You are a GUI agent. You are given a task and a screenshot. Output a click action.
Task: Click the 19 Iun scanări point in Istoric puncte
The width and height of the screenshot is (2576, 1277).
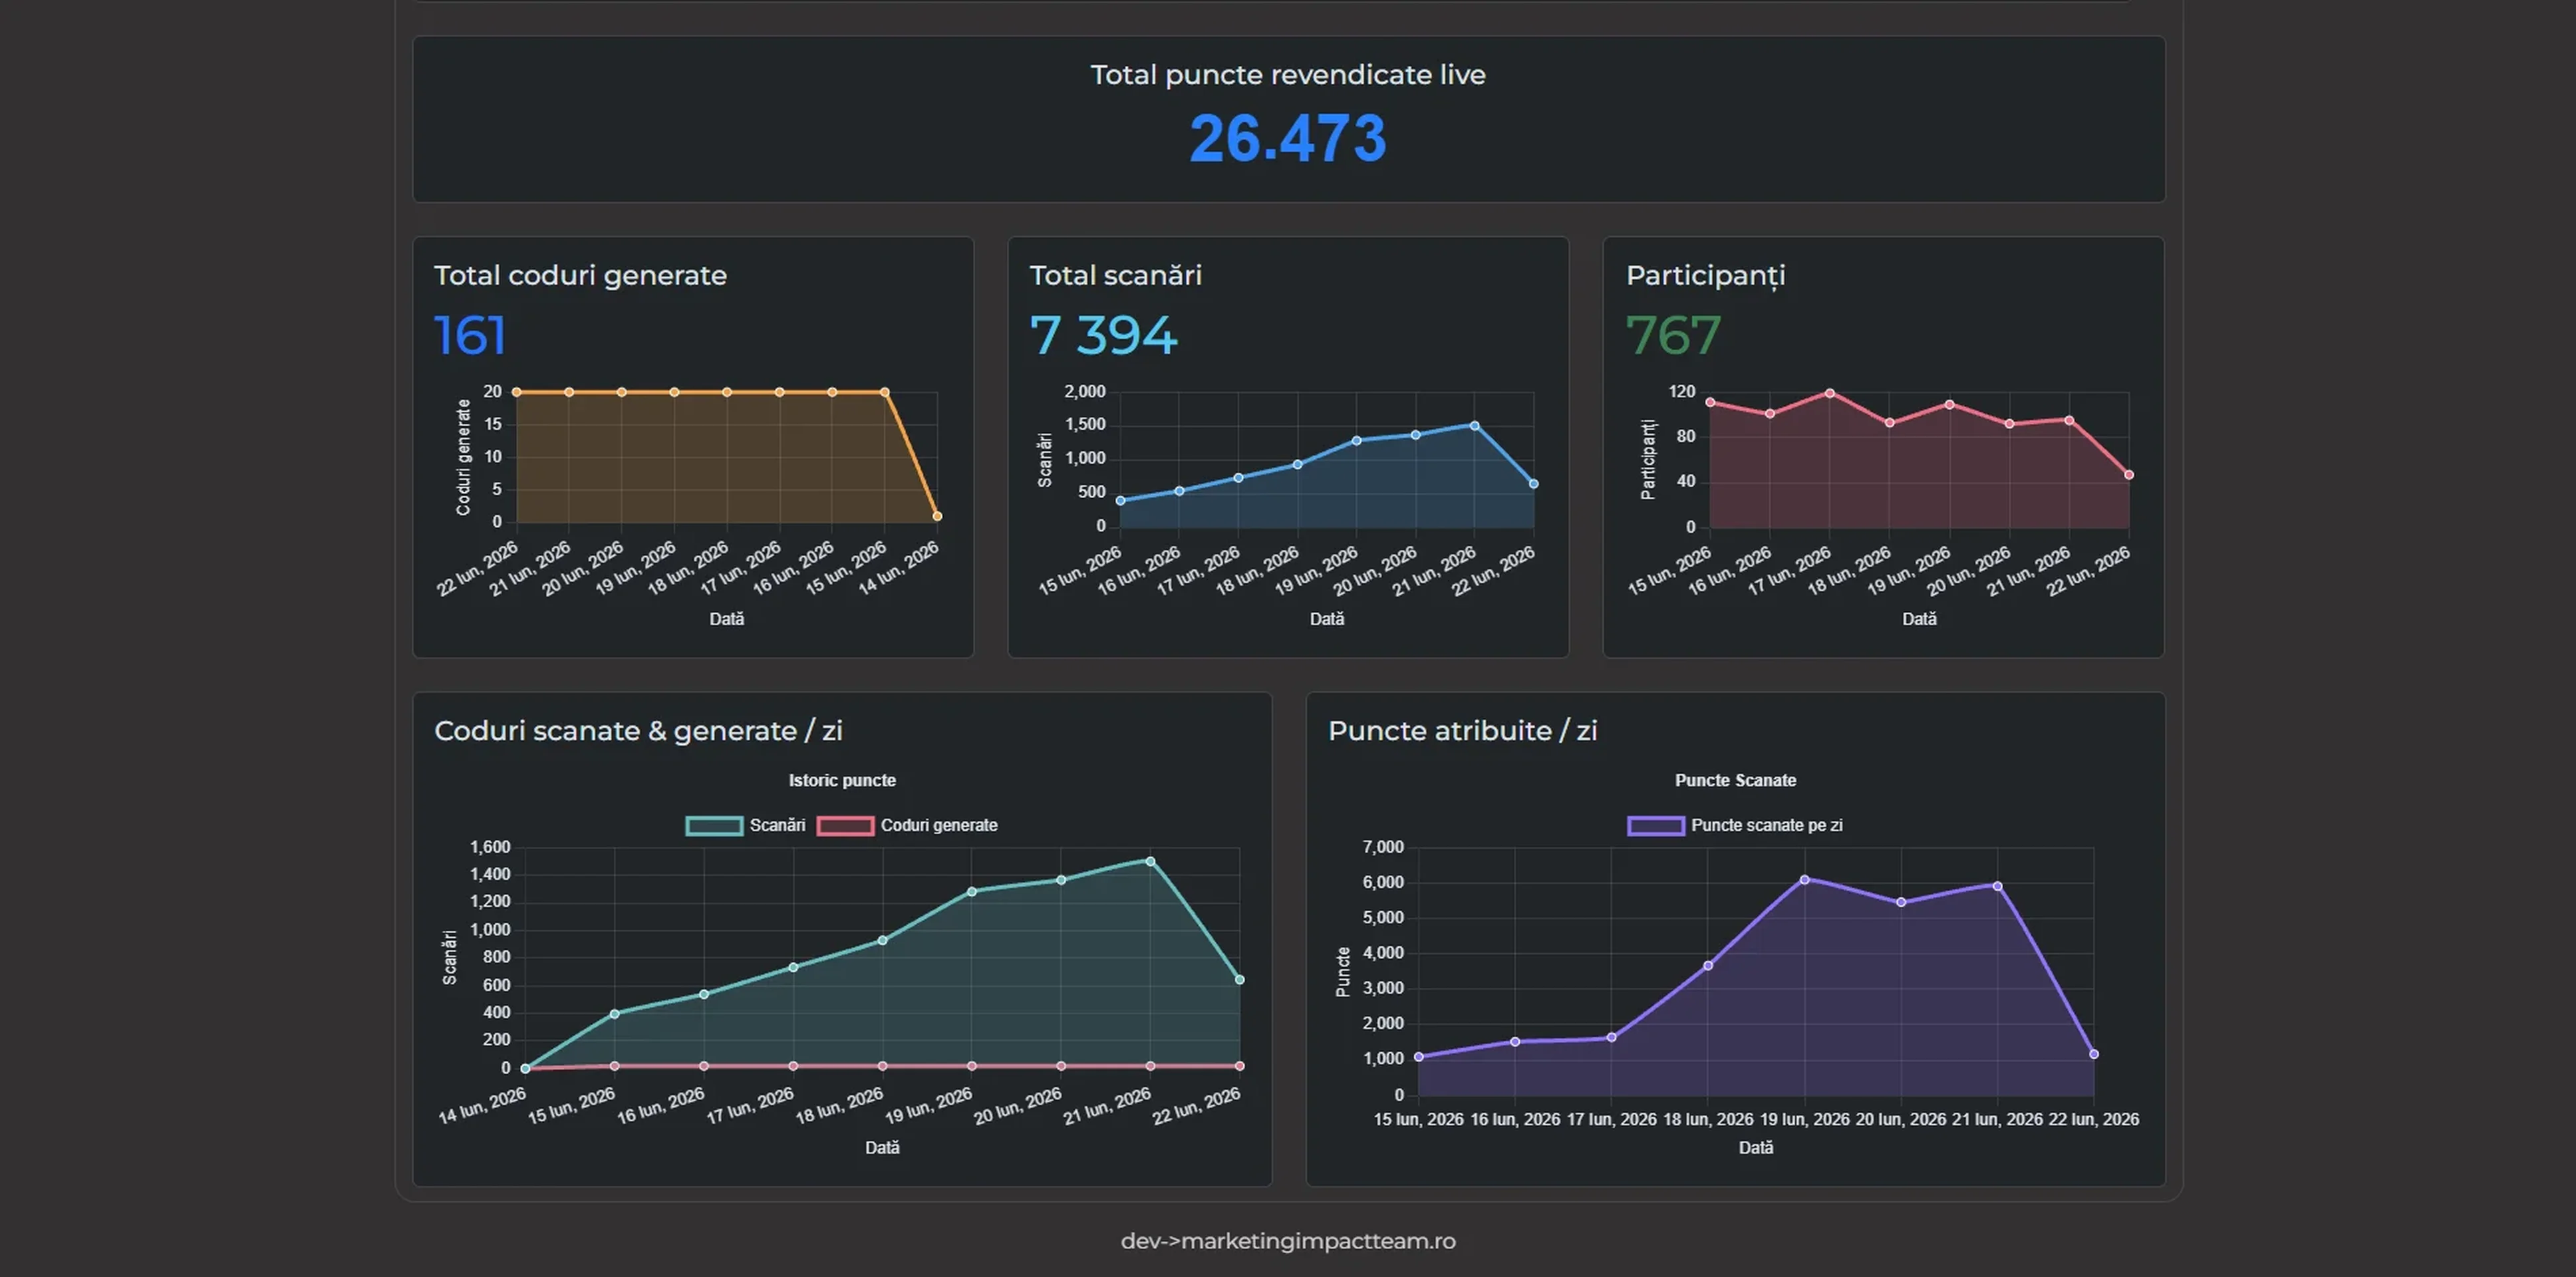[971, 891]
